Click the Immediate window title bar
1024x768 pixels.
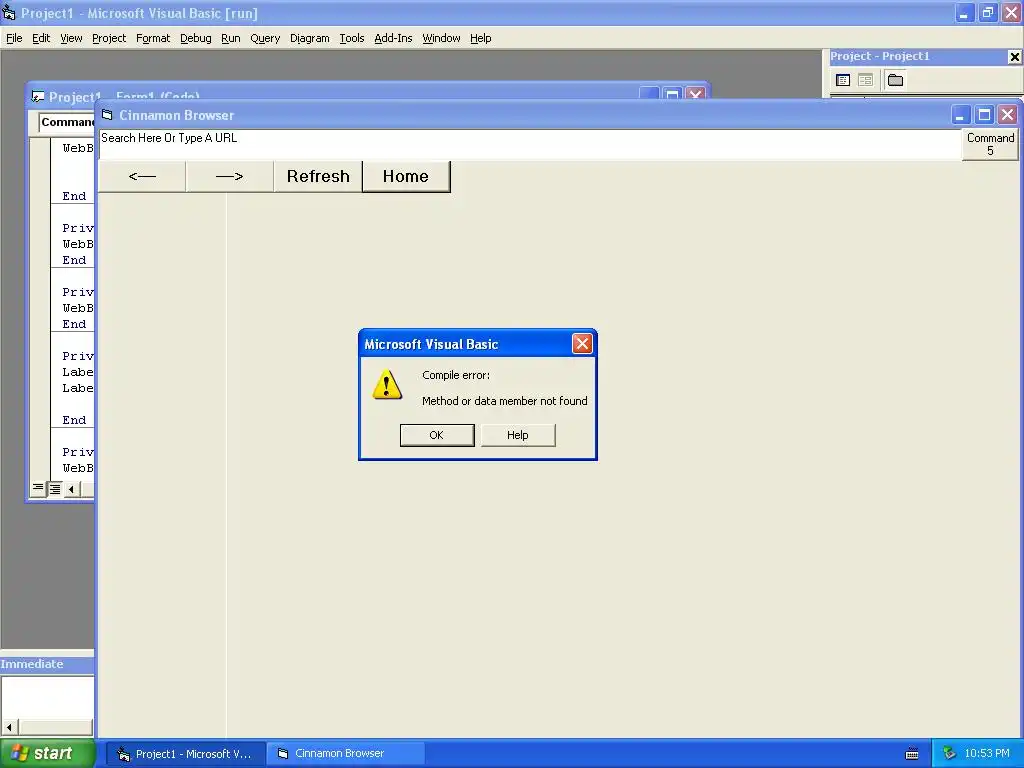(47, 664)
